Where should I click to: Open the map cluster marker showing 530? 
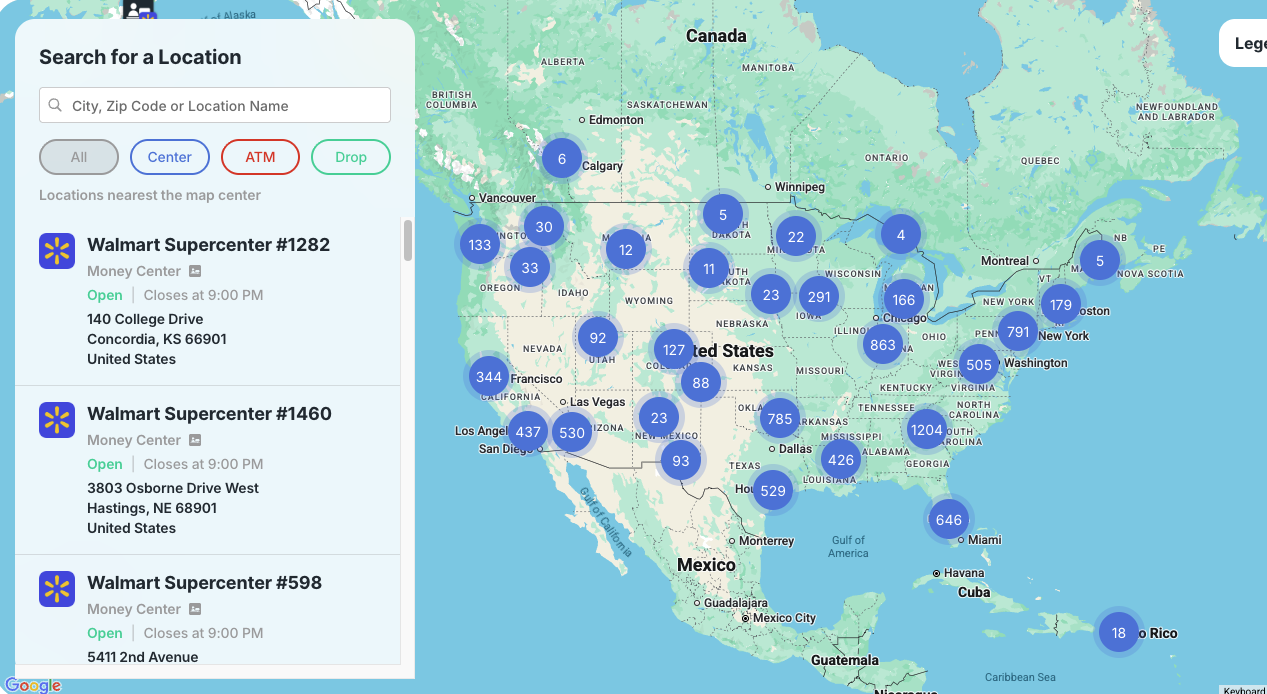(x=572, y=433)
